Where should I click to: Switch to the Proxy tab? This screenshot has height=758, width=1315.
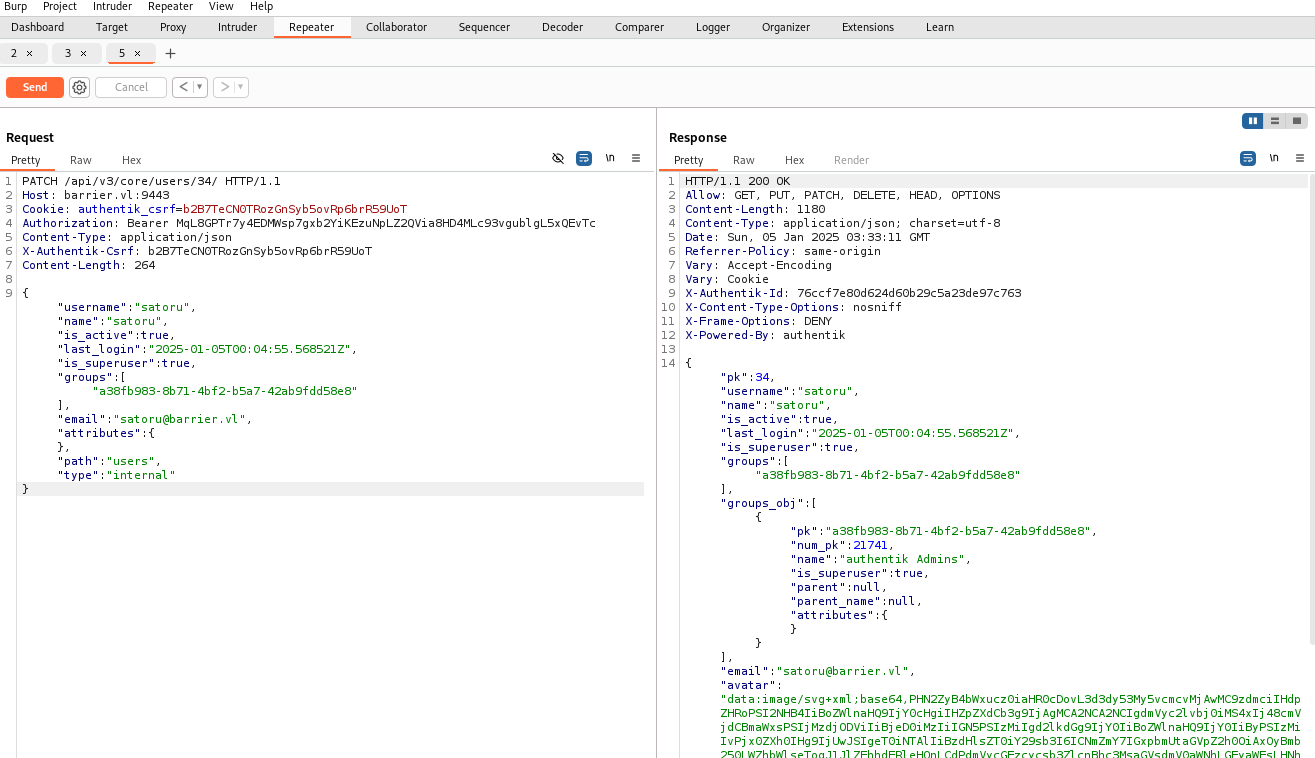point(173,27)
